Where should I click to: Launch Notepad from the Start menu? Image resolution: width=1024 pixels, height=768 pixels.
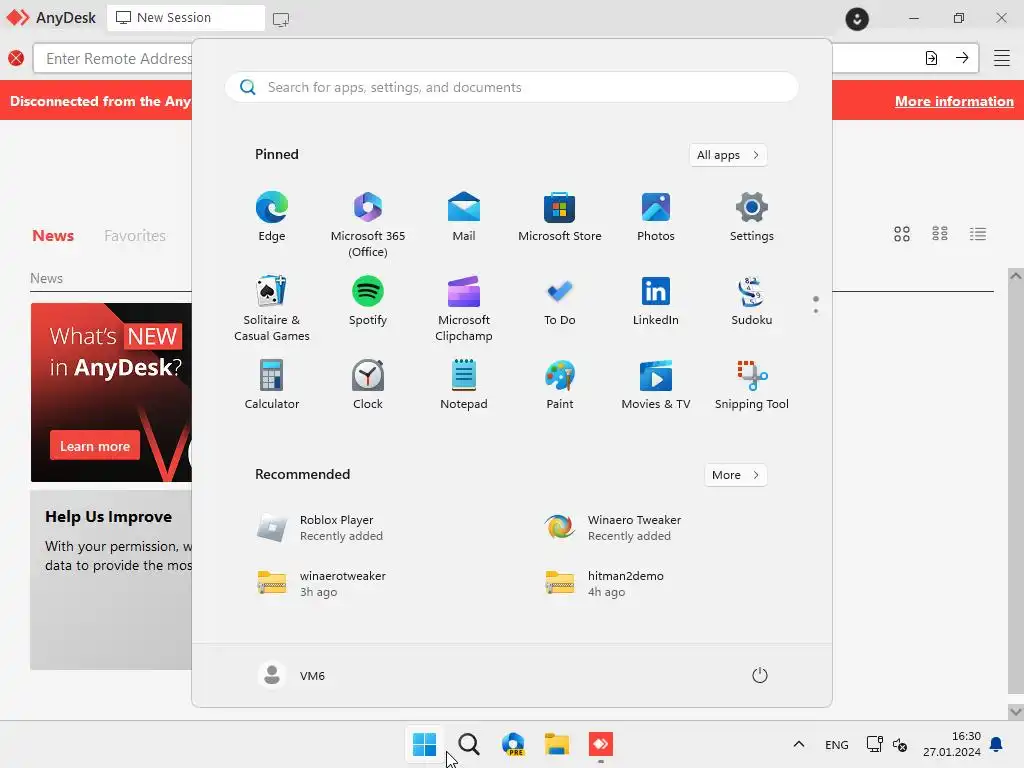click(x=464, y=385)
